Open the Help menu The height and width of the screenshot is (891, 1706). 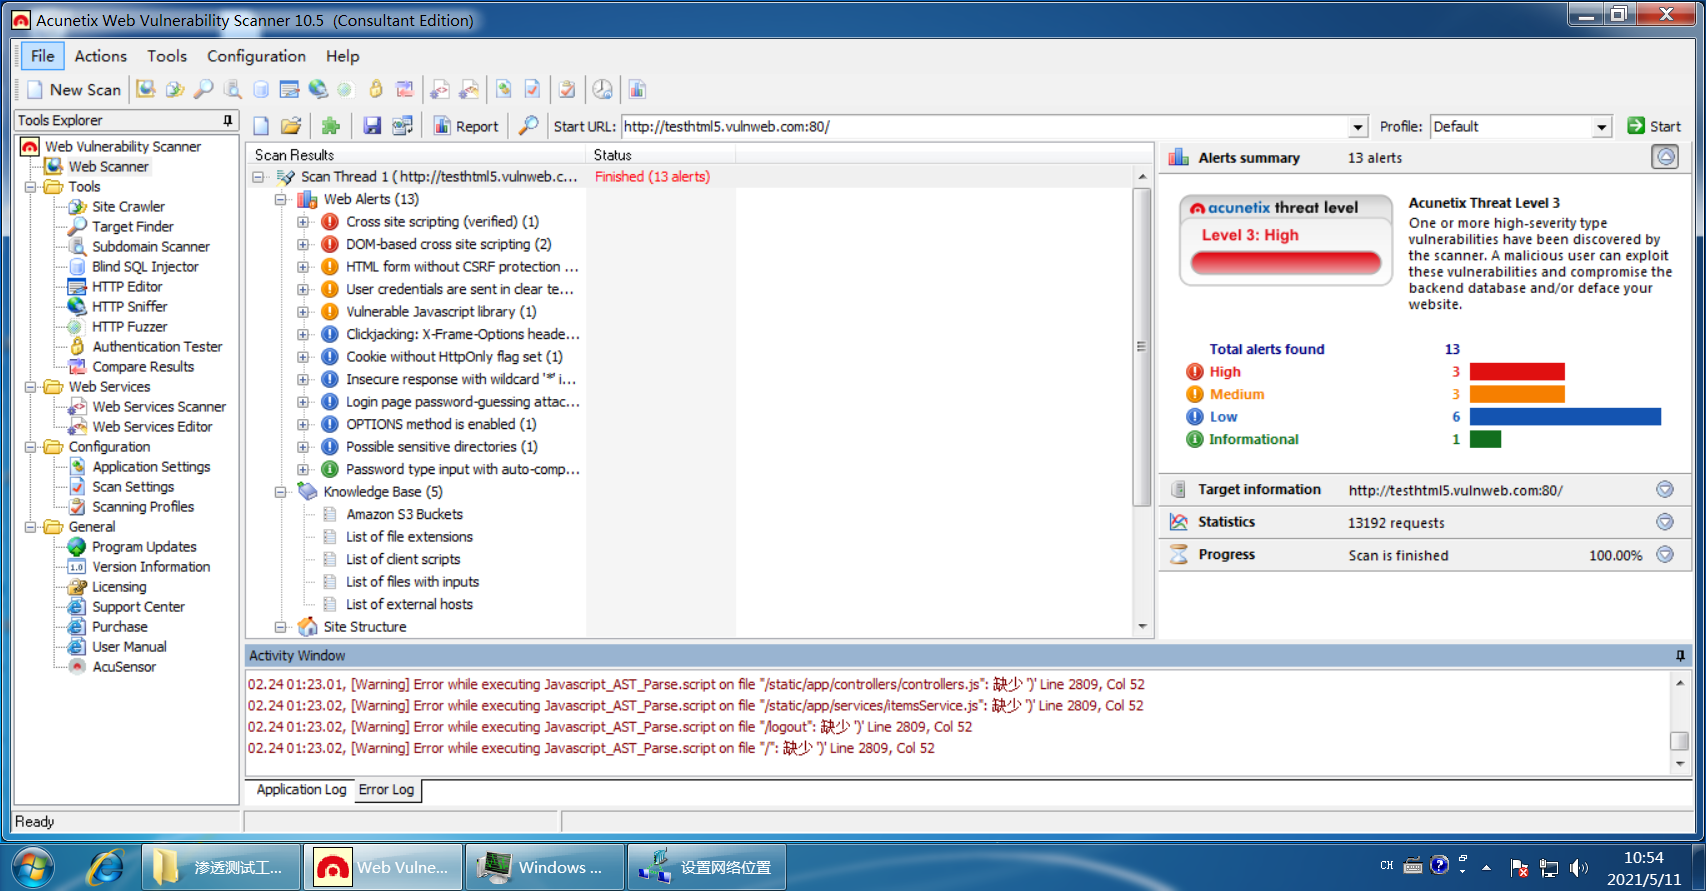coord(342,56)
